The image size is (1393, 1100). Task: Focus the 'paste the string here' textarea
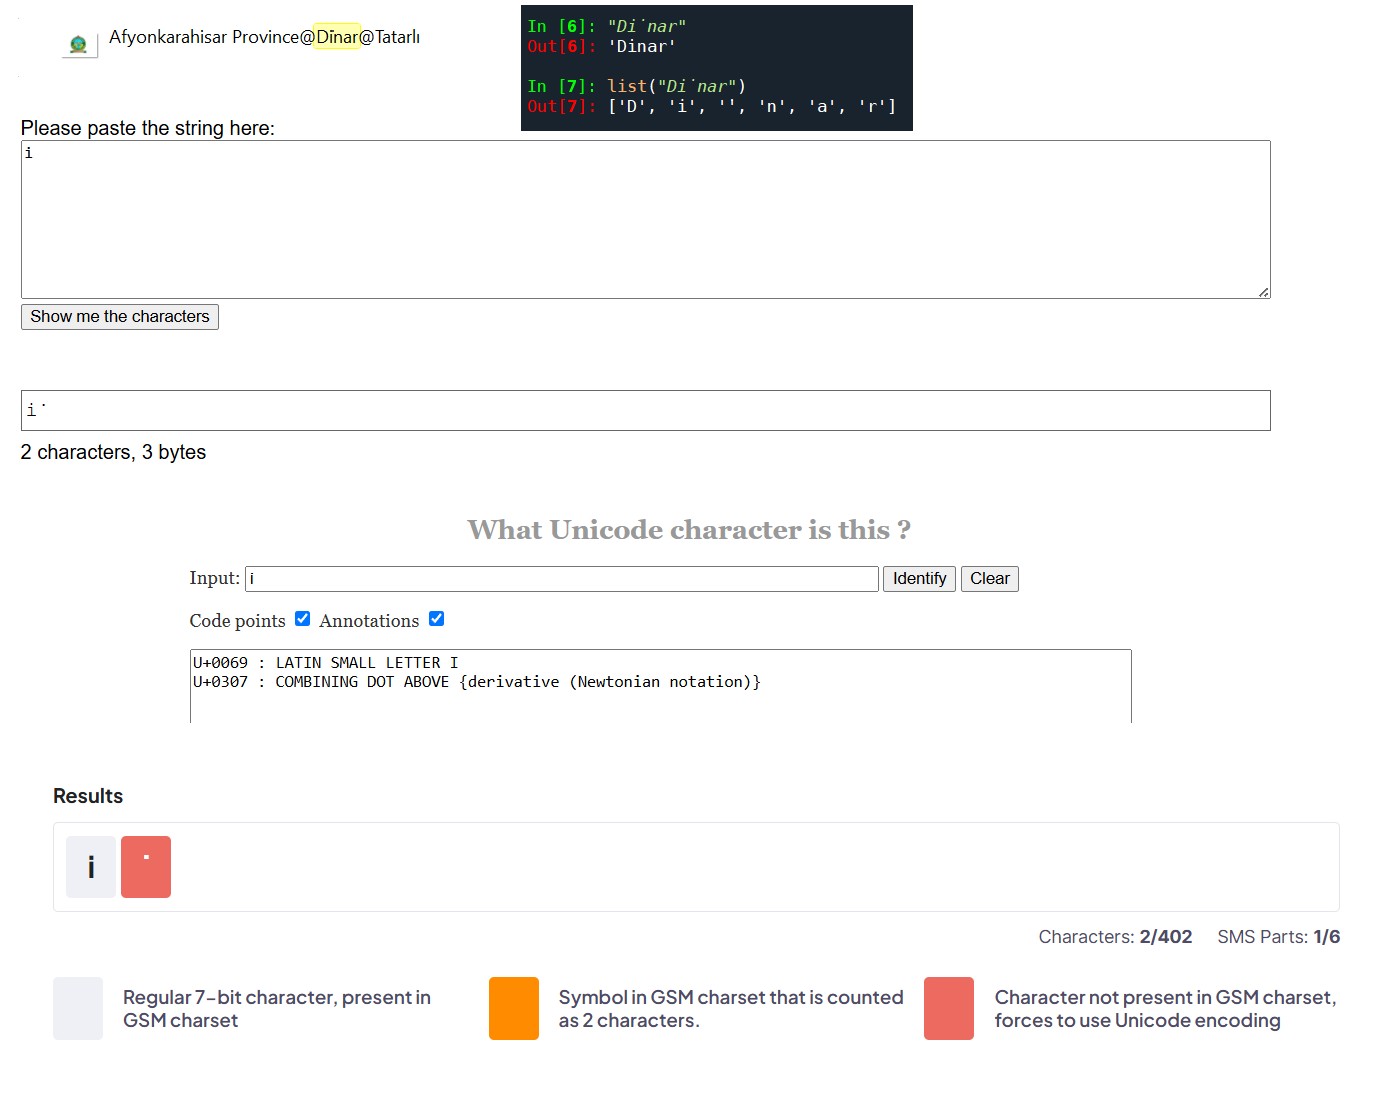coord(646,219)
